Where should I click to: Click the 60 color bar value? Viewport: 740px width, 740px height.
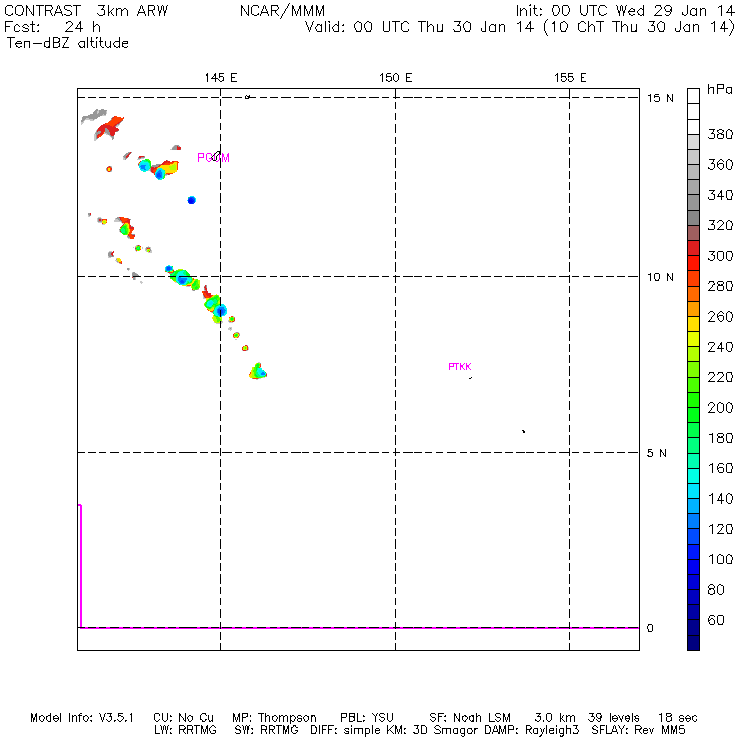click(x=716, y=620)
